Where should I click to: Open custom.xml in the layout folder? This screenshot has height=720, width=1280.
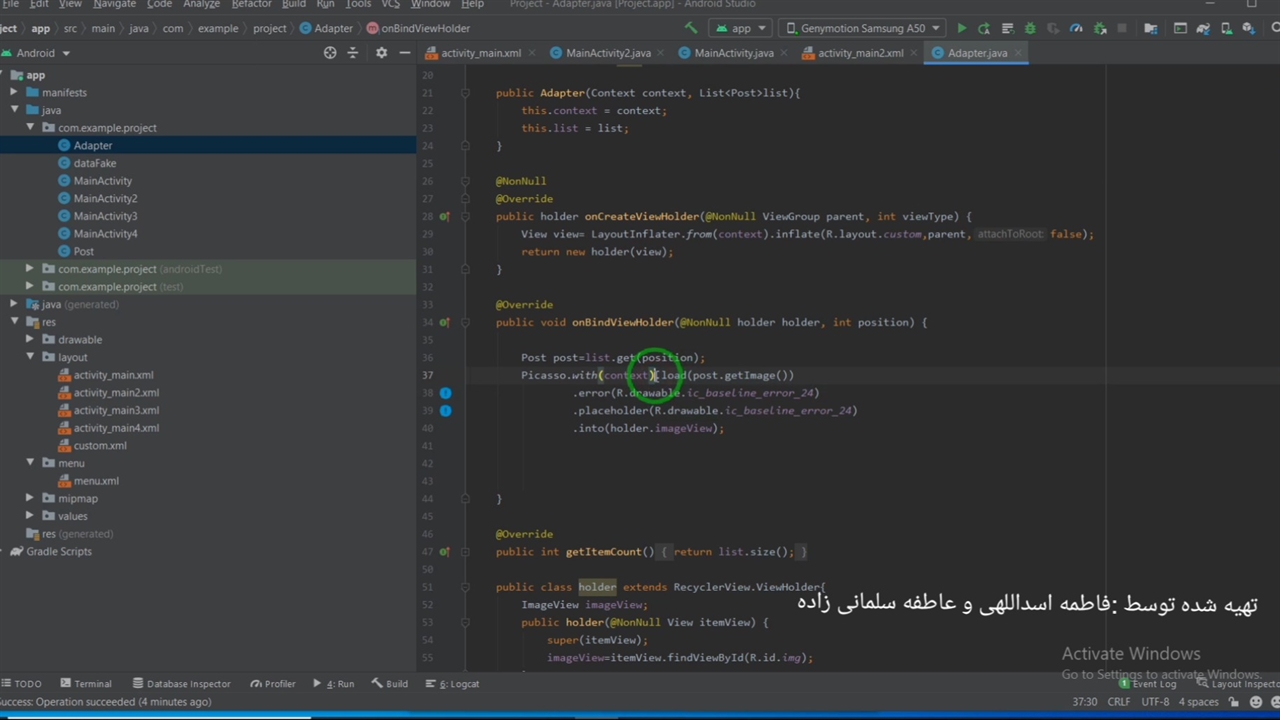100,446
